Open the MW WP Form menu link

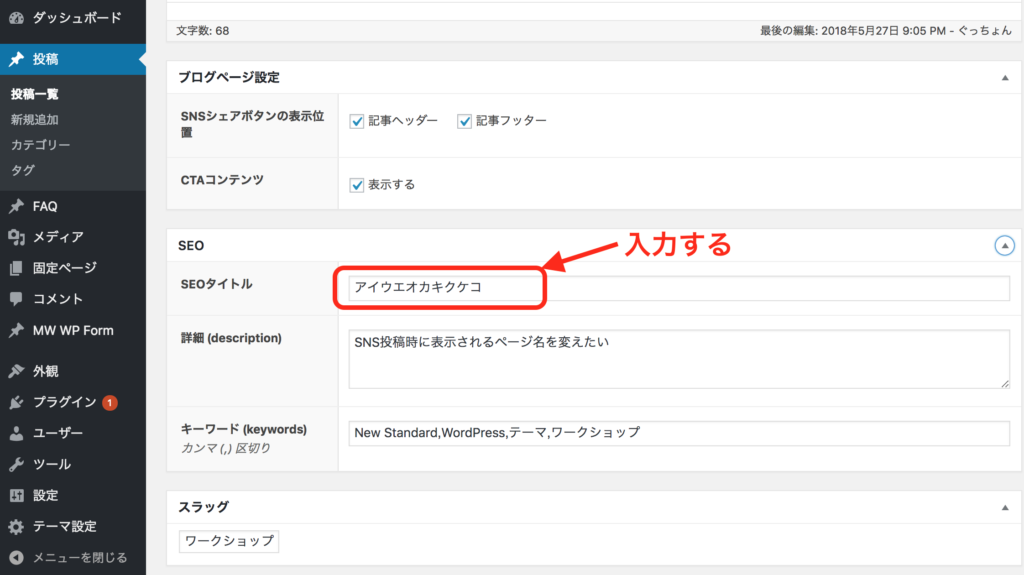coord(73,330)
